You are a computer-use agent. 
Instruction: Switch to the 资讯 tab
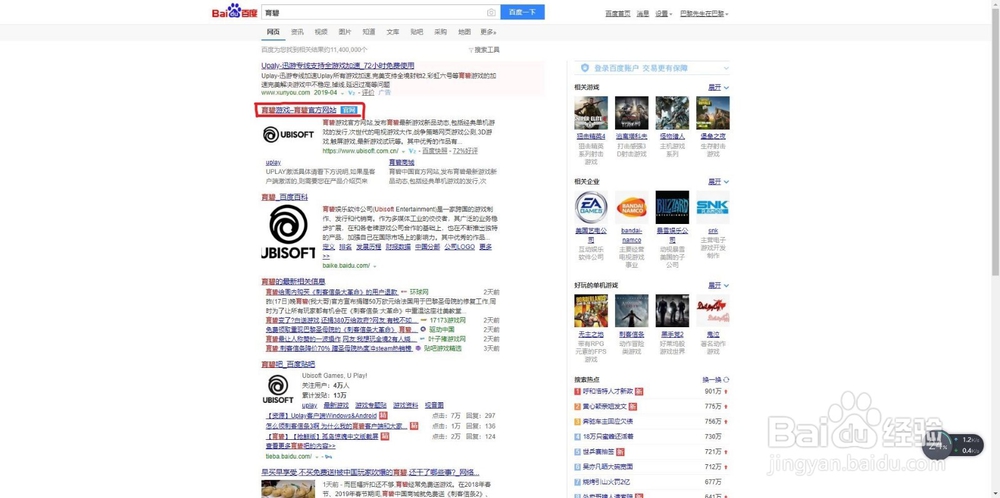[297, 32]
